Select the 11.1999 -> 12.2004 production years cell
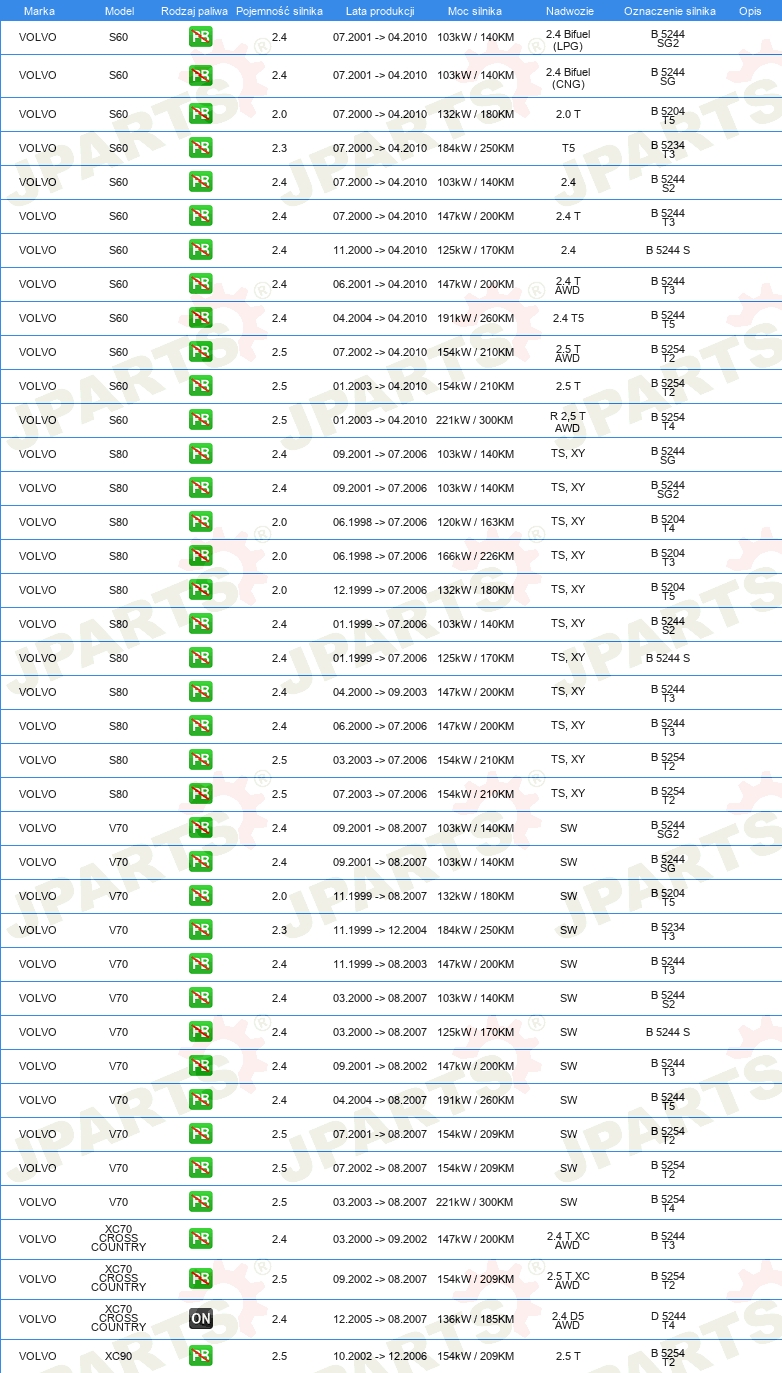 [380, 930]
